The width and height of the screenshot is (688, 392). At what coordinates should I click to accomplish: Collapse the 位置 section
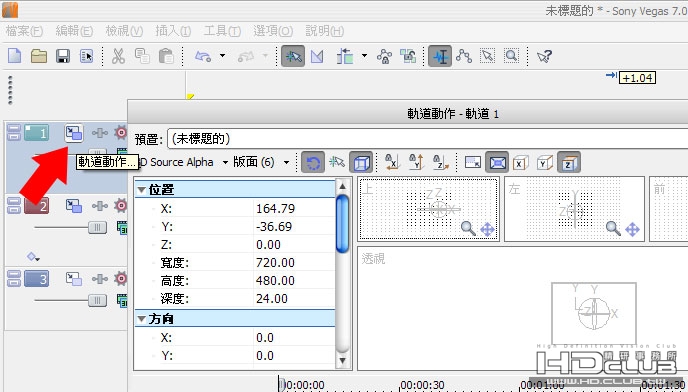point(141,190)
